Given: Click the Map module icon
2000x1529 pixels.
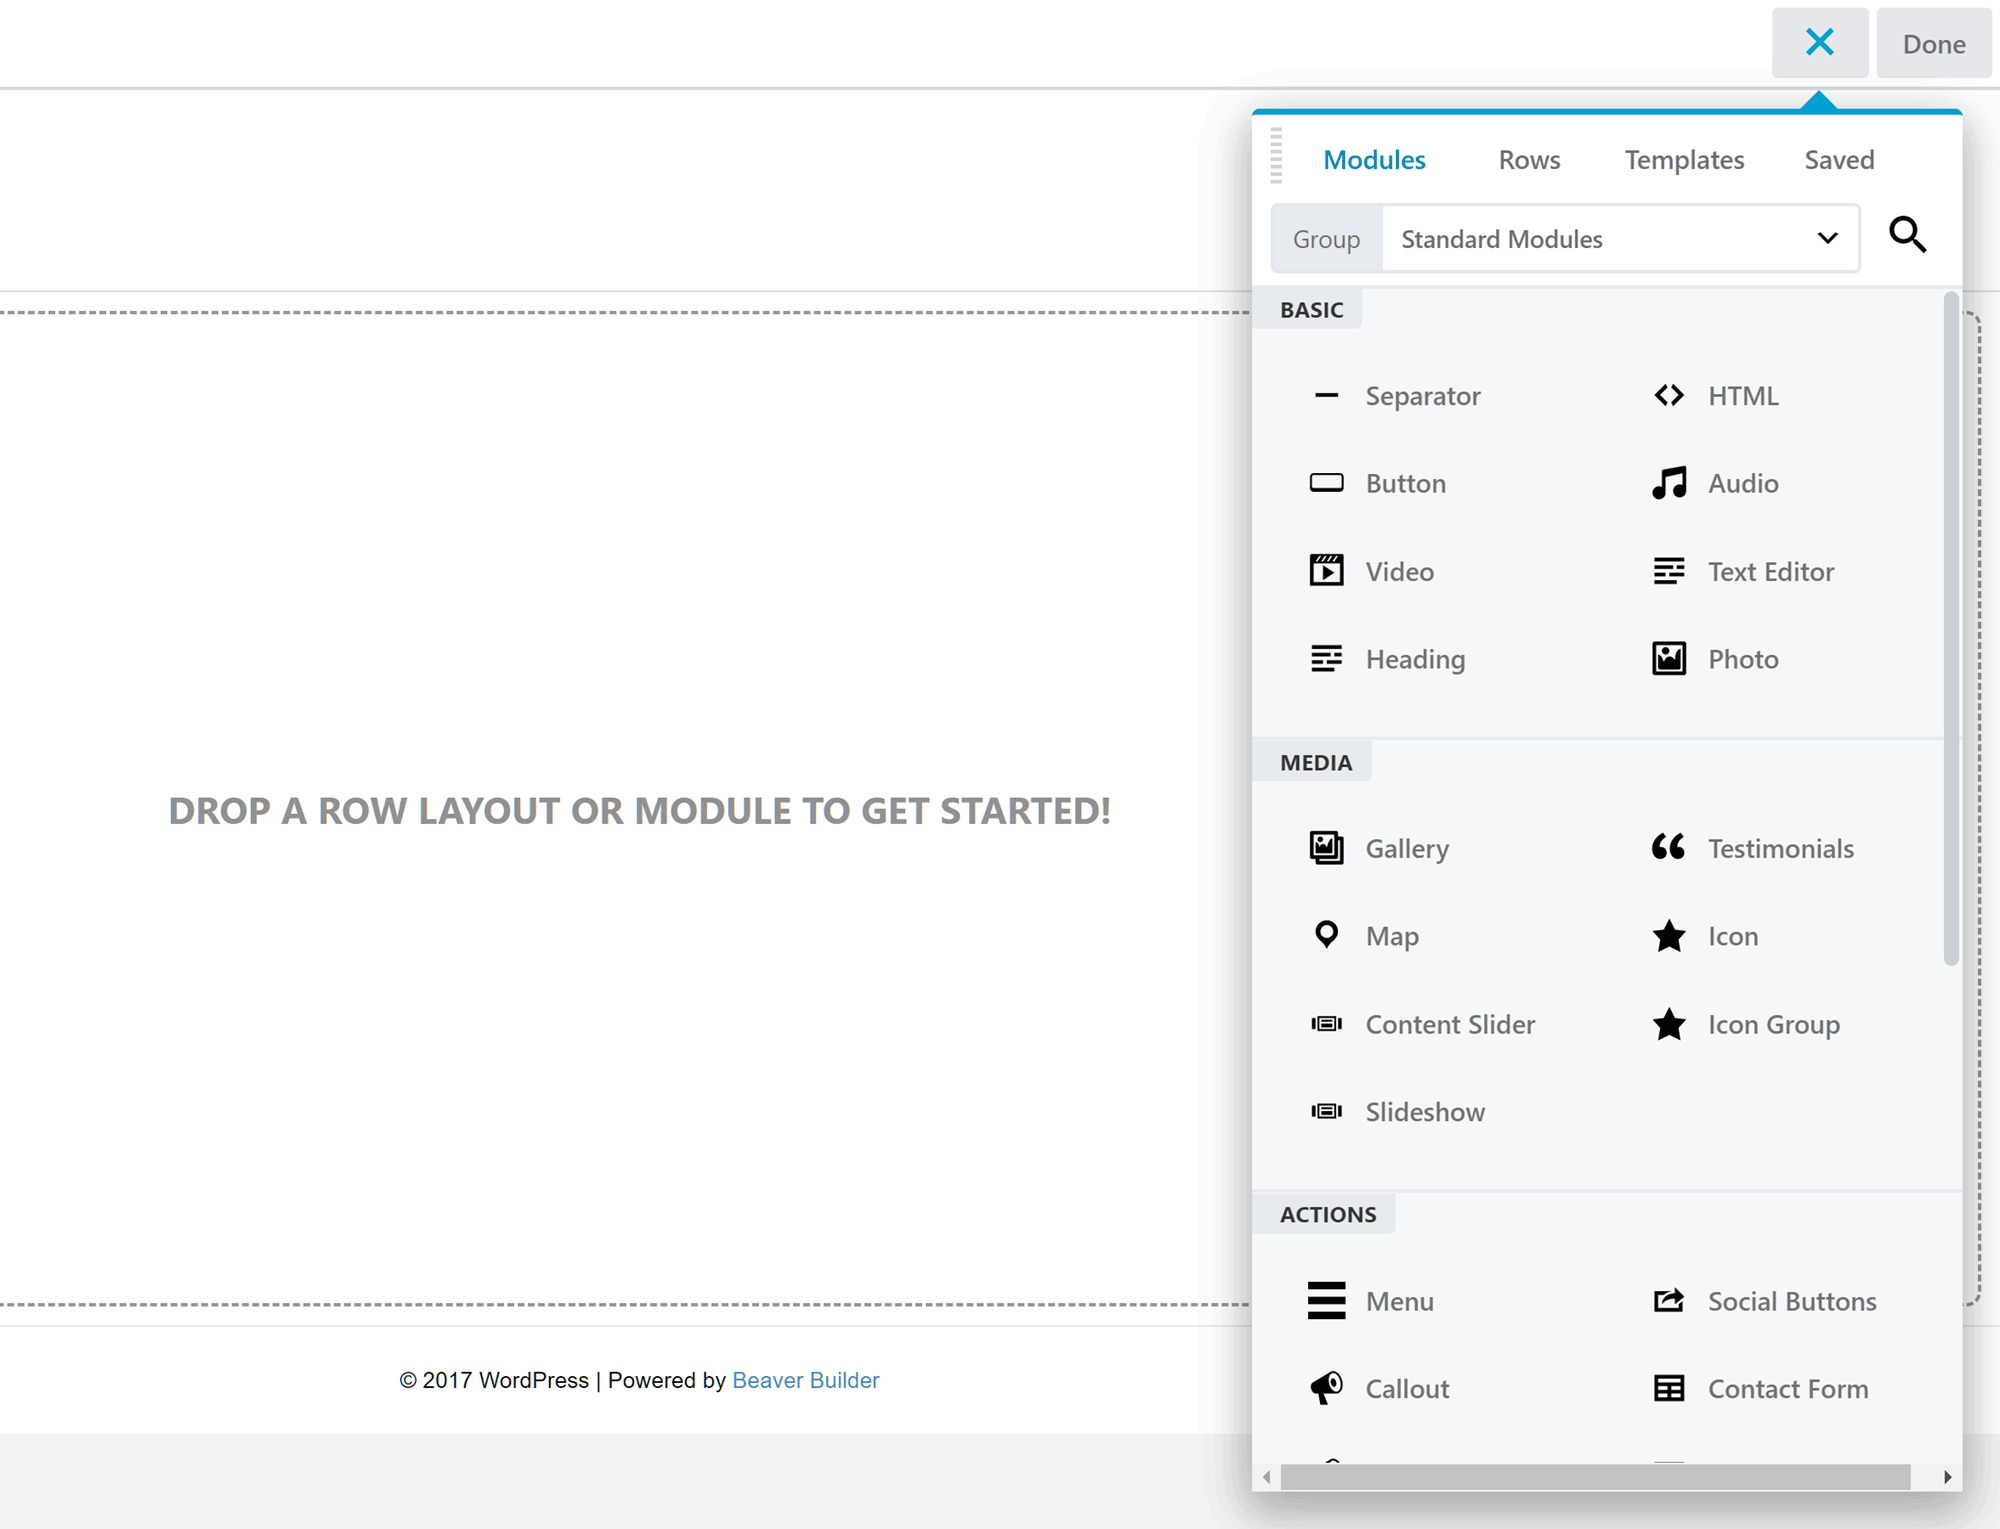Looking at the screenshot, I should [x=1327, y=935].
